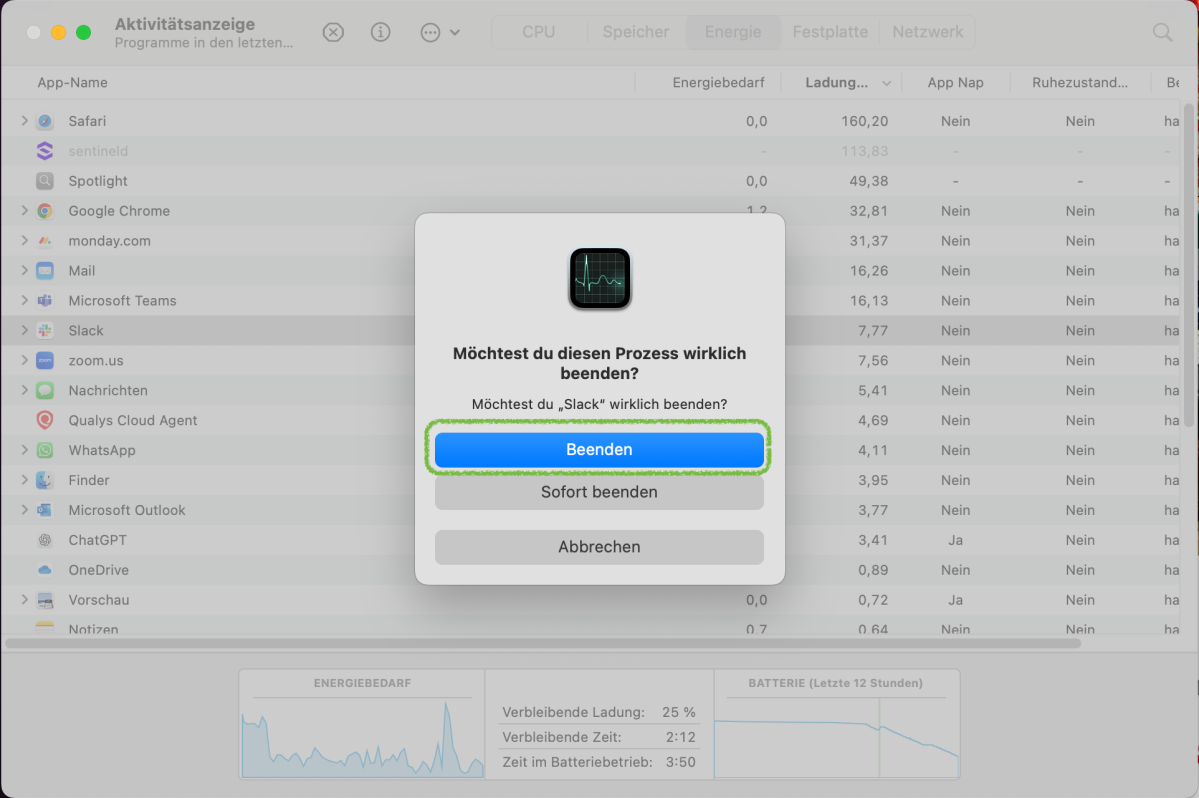Viewport: 1199px width, 798px height.
Task: Select the Vorschau app icon
Action: (45, 600)
